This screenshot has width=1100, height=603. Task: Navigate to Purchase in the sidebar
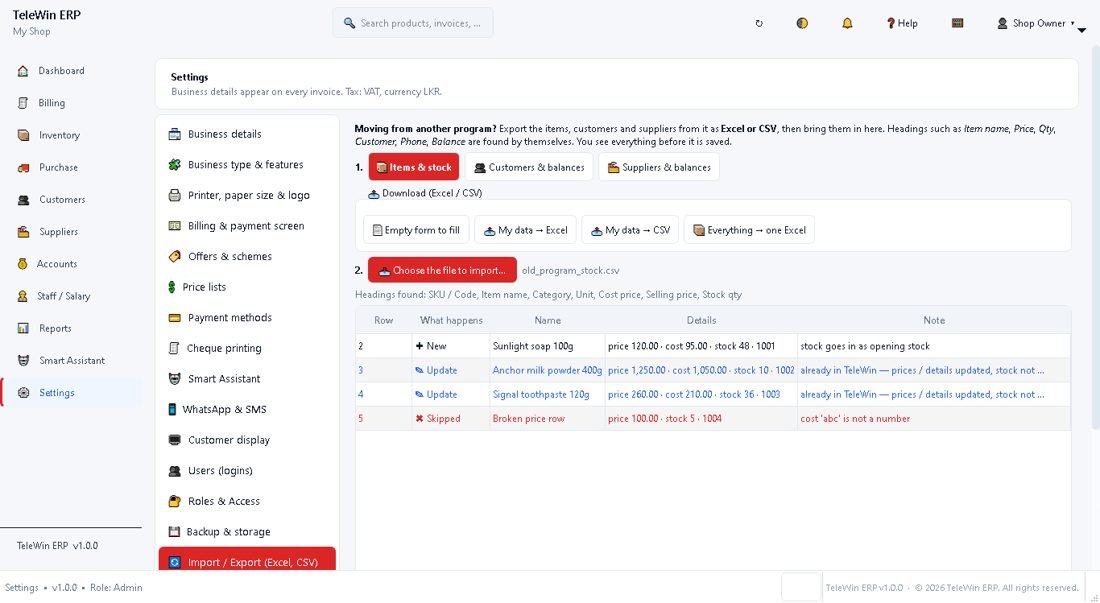[x=58, y=168]
